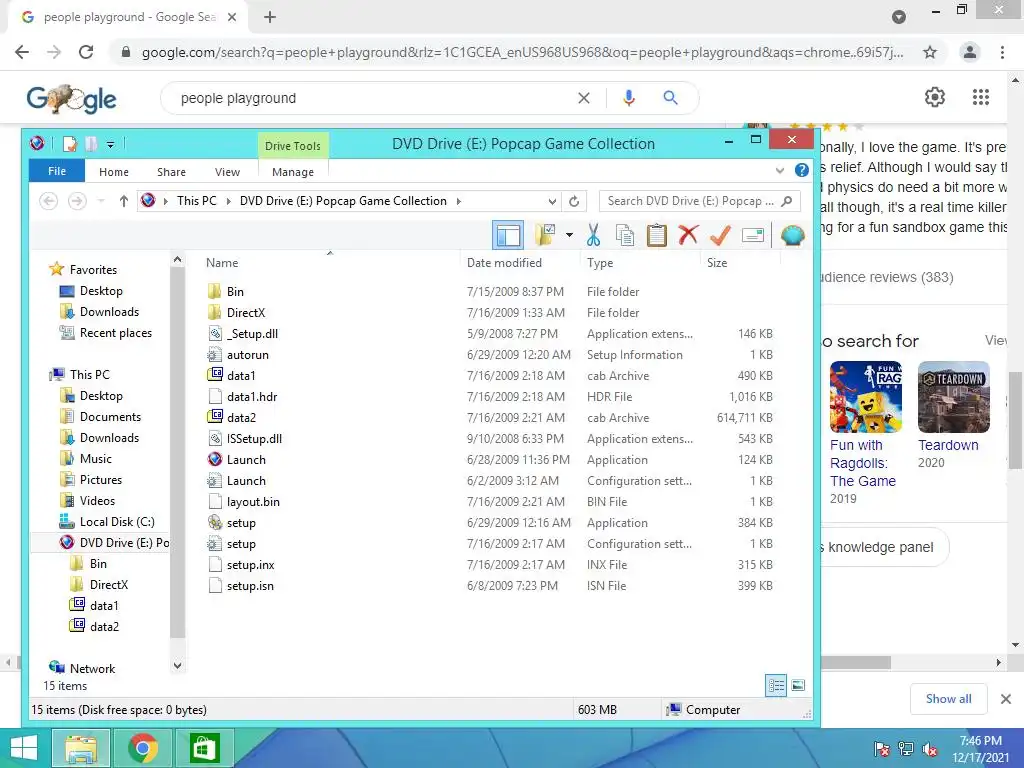Select Favorites in navigation pane

point(93,270)
